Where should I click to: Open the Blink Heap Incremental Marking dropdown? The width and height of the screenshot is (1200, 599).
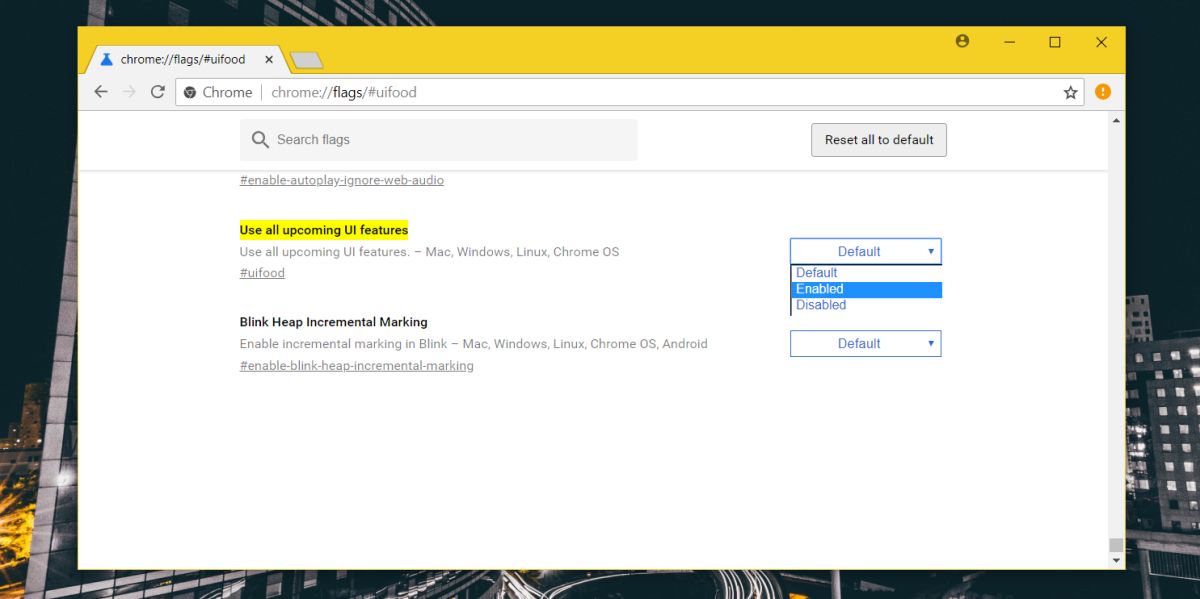tap(865, 343)
